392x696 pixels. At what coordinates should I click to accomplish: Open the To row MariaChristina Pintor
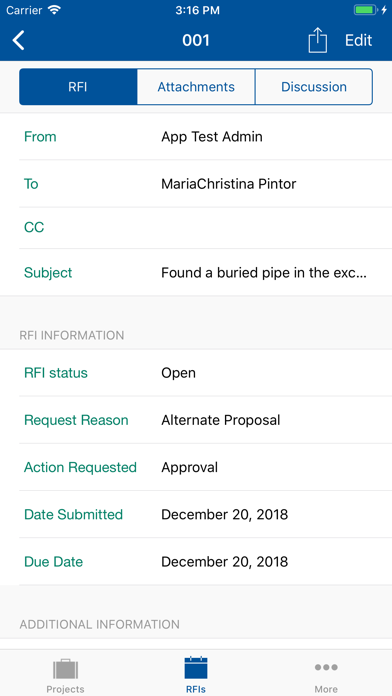click(206, 184)
